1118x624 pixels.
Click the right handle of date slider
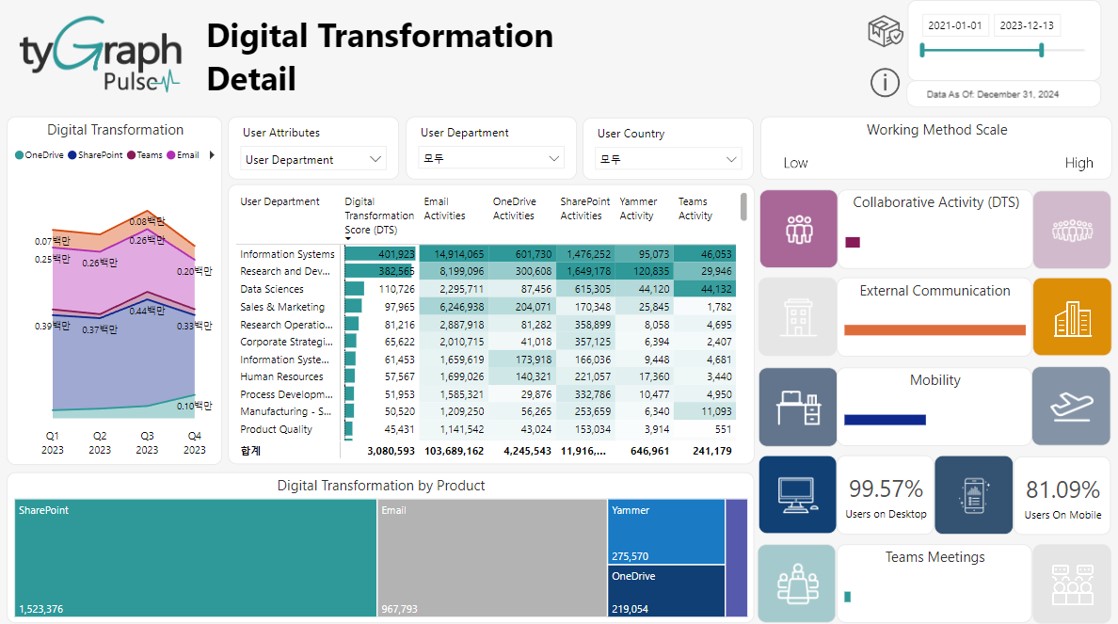click(1042, 50)
